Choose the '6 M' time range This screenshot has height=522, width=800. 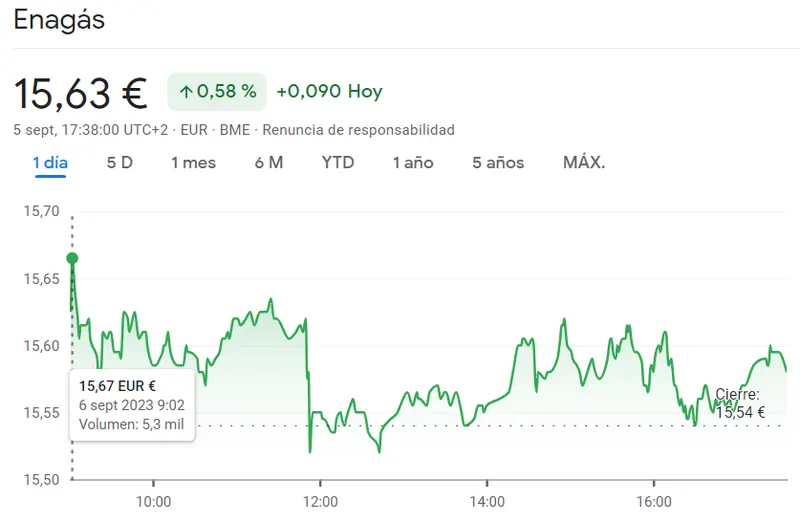click(x=269, y=163)
